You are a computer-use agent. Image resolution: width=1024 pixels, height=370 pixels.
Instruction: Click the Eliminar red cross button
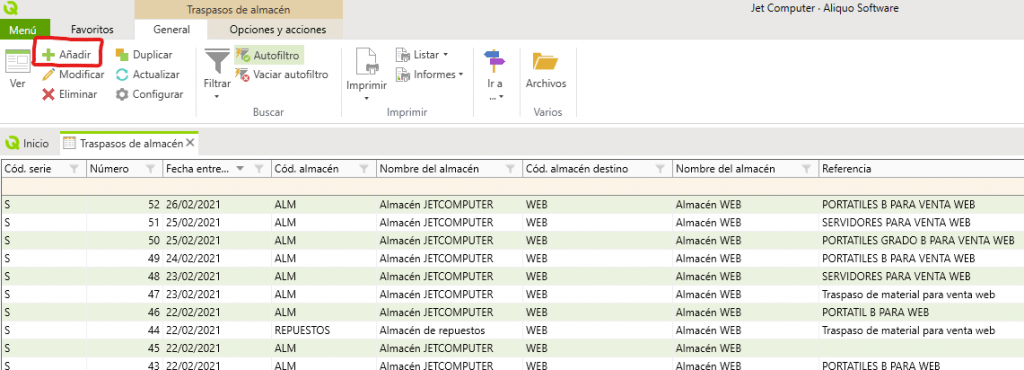69,94
